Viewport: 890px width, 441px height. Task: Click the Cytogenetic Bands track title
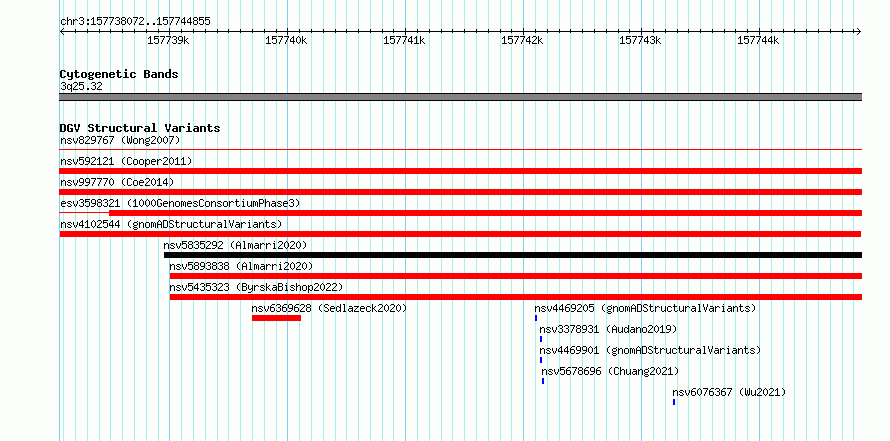pyautogui.click(x=119, y=74)
